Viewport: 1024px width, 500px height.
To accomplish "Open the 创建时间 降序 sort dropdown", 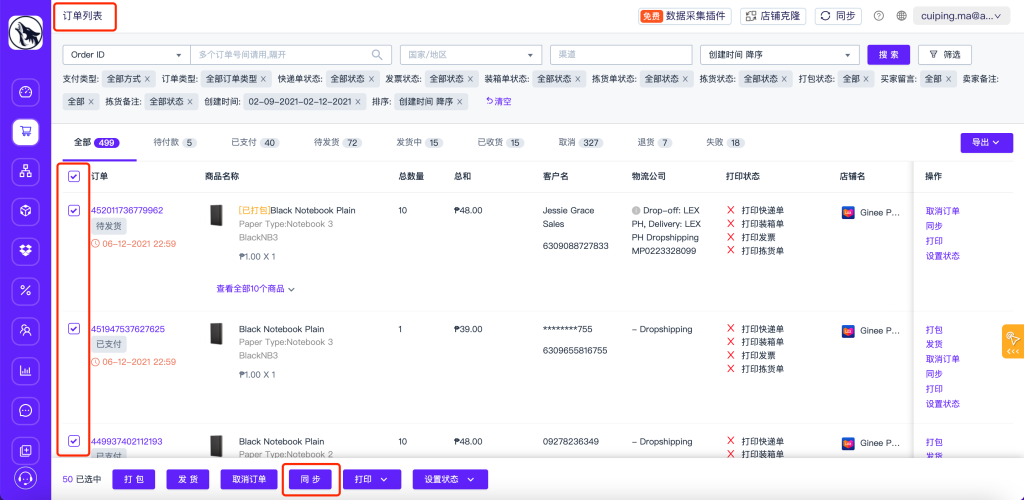I will pos(779,55).
